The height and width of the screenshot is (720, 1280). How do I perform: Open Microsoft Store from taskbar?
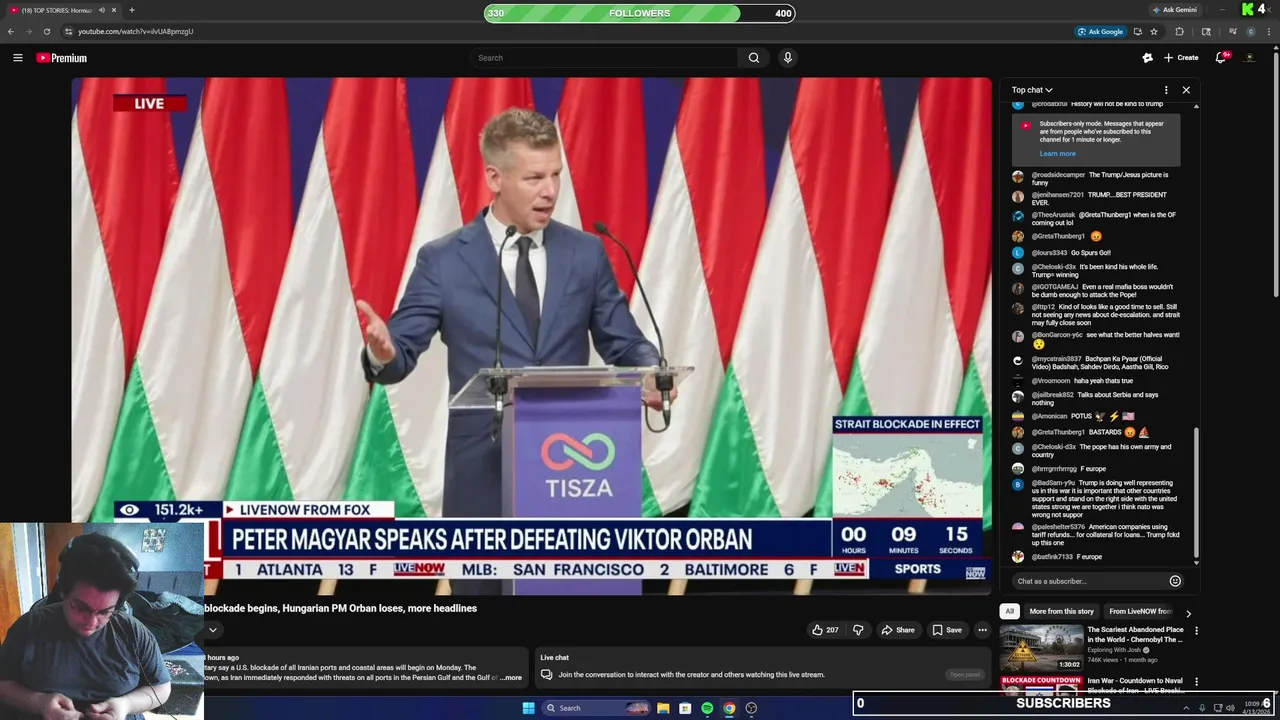pyautogui.click(x=685, y=708)
